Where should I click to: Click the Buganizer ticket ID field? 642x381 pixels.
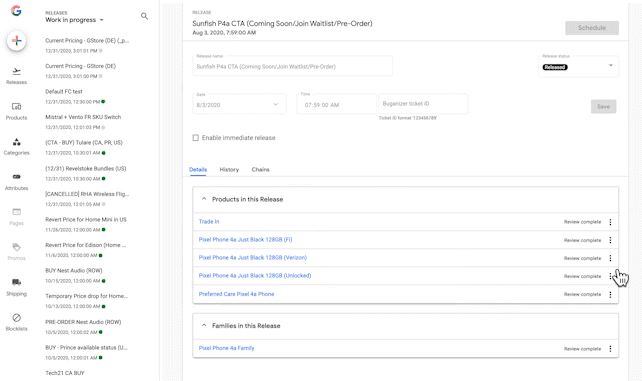pos(423,104)
